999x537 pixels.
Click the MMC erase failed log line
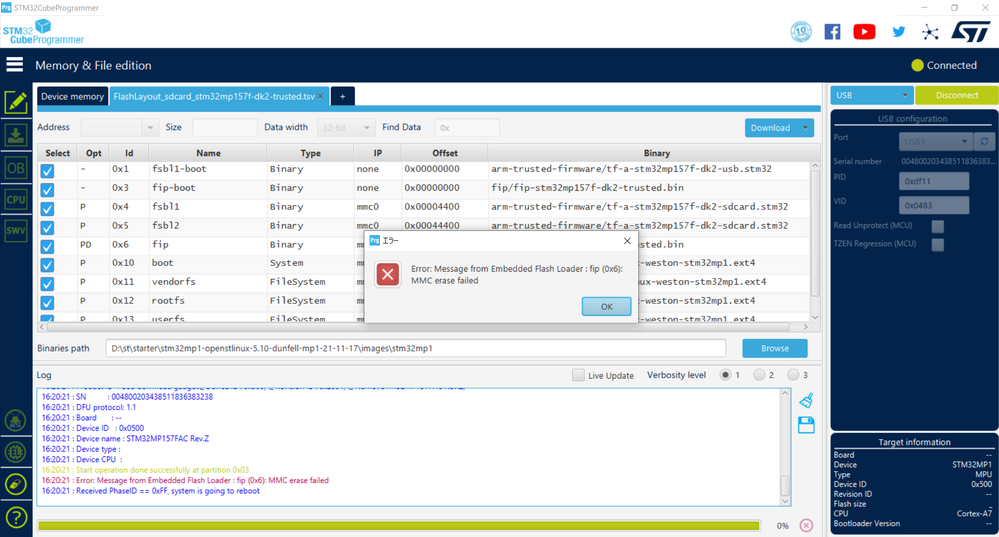point(185,480)
